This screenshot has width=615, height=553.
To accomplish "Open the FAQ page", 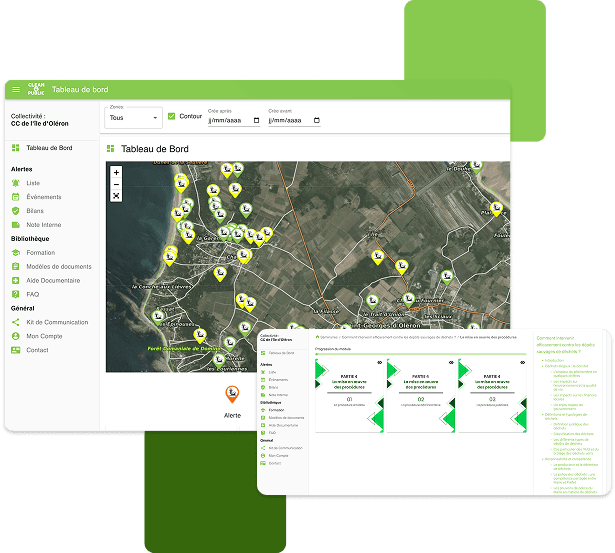I will click(x=34, y=295).
